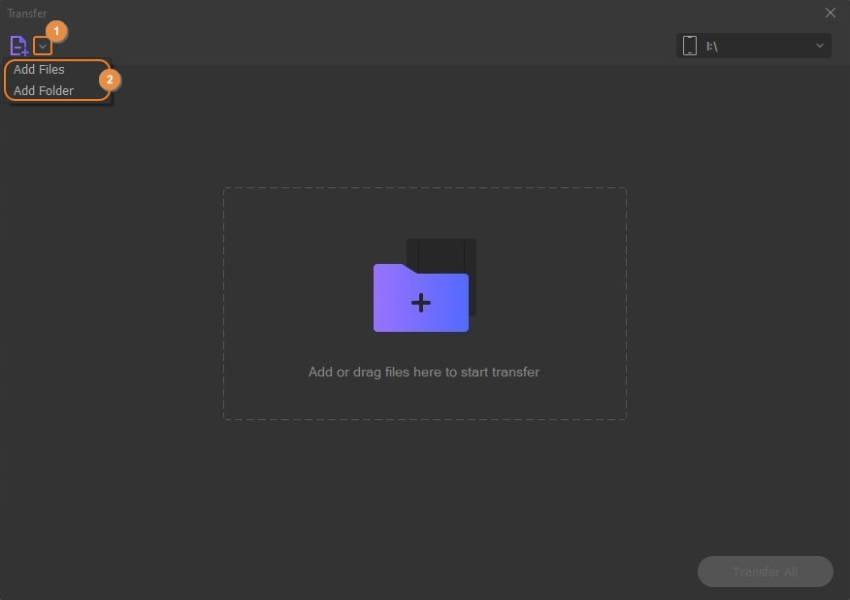Viewport: 850px width, 600px height.
Task: Expand the arrow beside add file icon
Action: coord(42,46)
